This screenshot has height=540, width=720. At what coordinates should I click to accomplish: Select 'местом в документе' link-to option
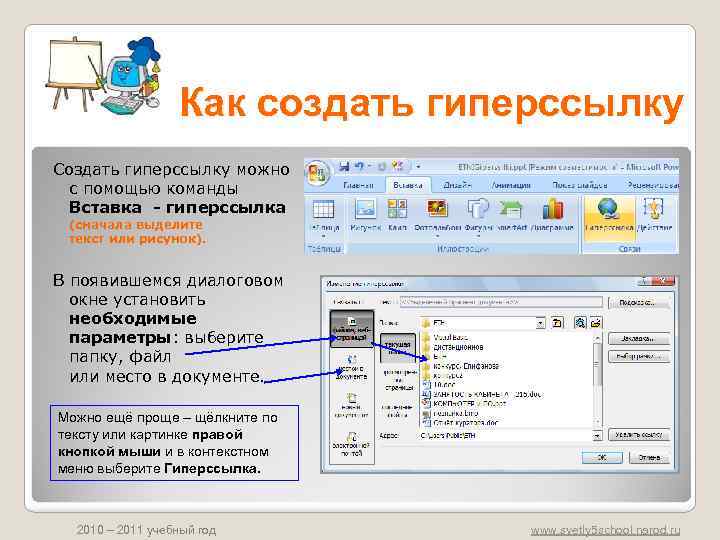351,368
